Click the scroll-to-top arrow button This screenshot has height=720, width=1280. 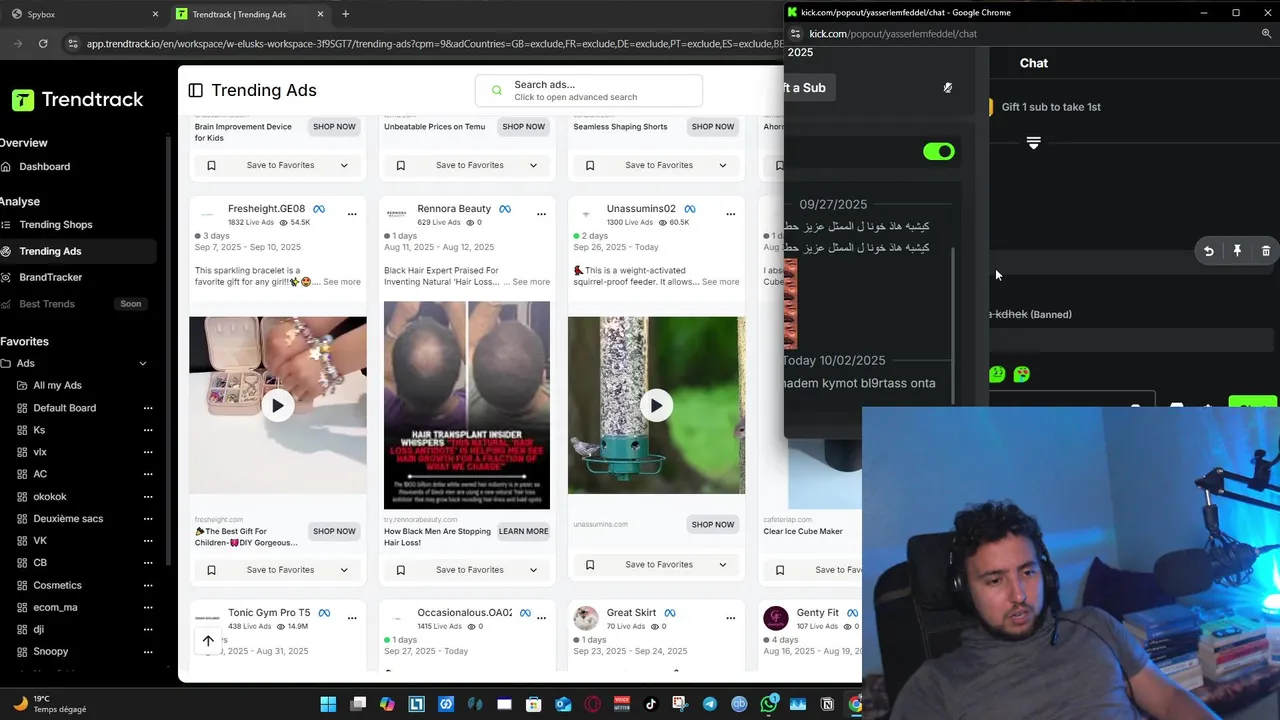(x=208, y=641)
